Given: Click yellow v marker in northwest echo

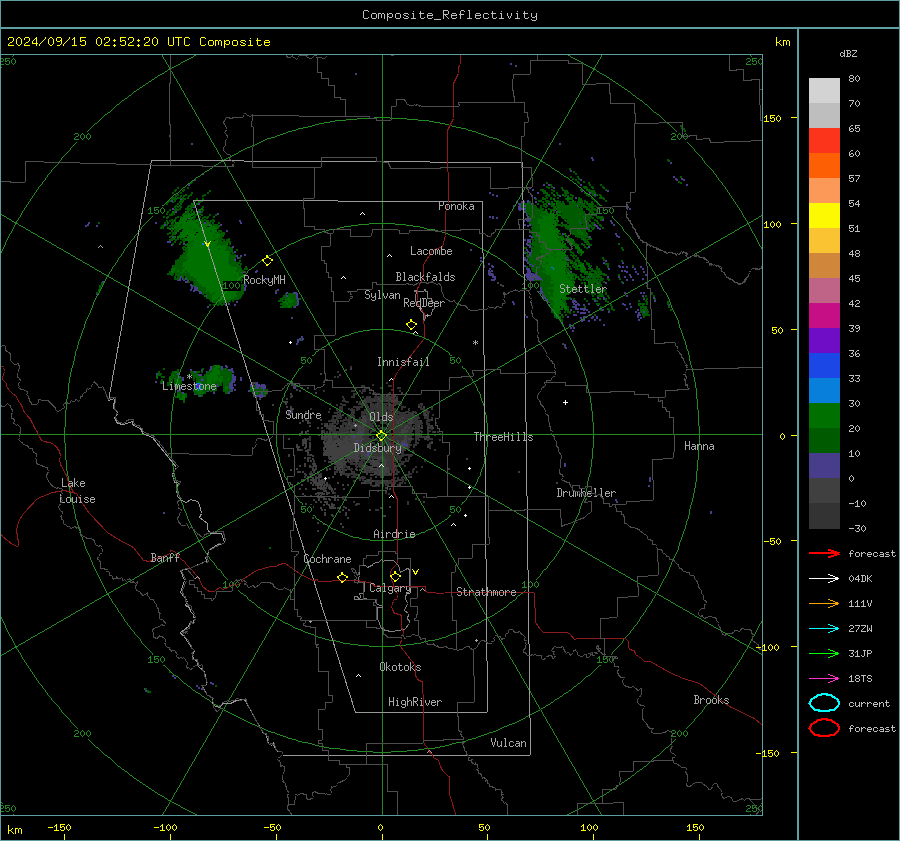Looking at the screenshot, I should click(x=207, y=245).
